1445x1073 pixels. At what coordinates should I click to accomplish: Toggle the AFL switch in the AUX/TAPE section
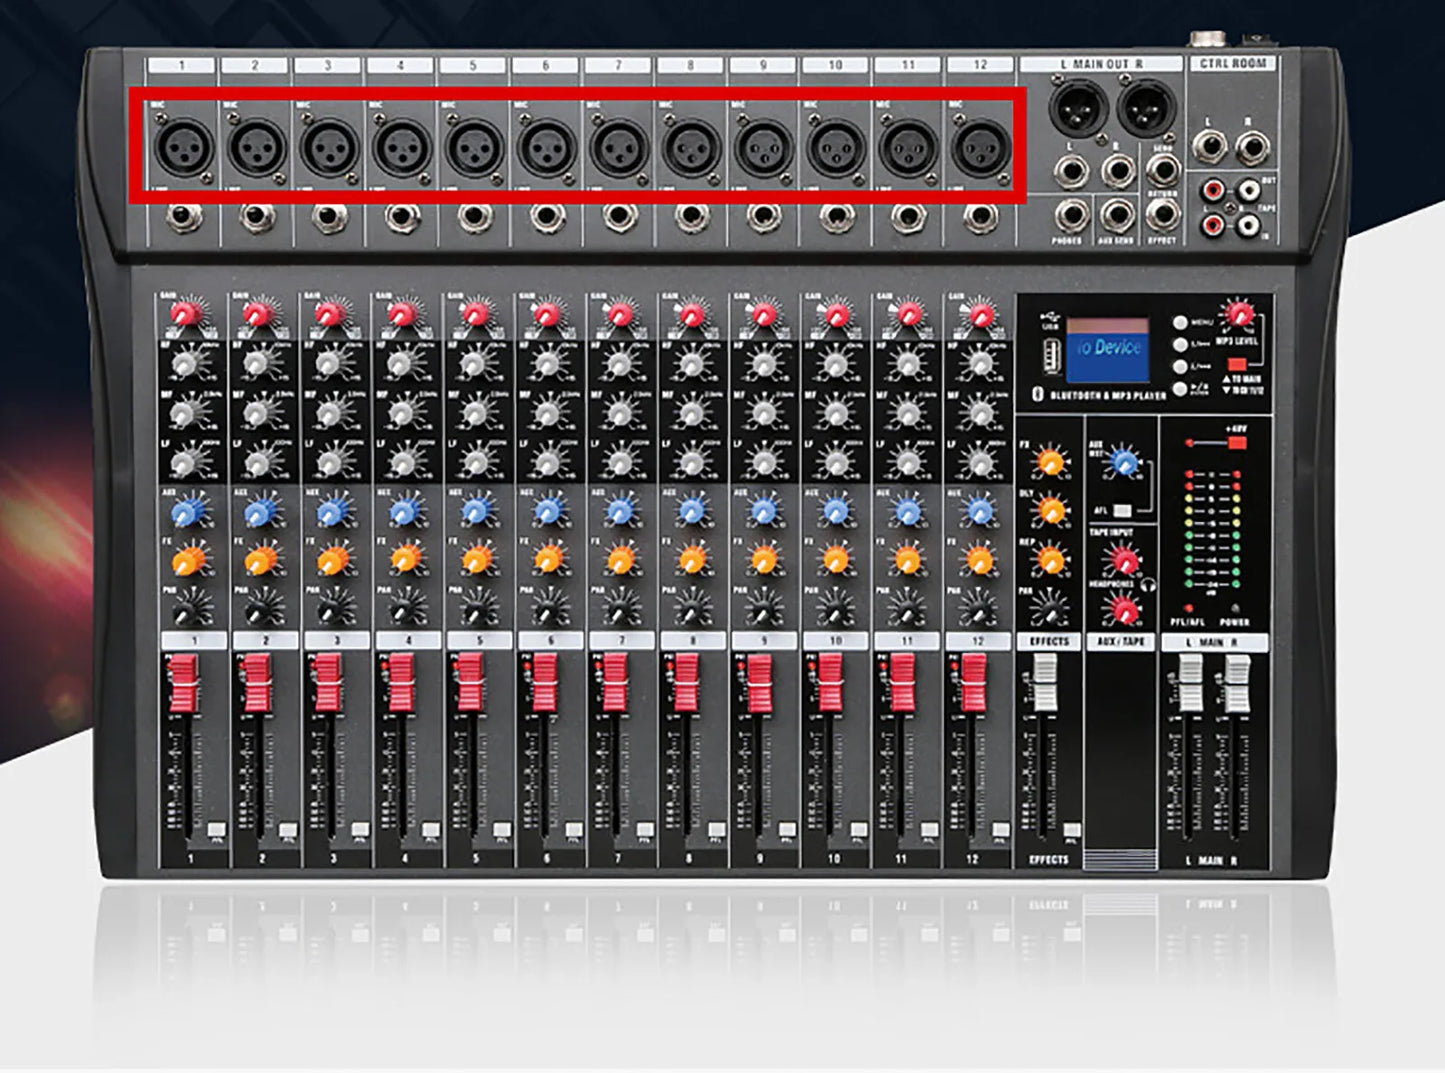(x=1122, y=510)
